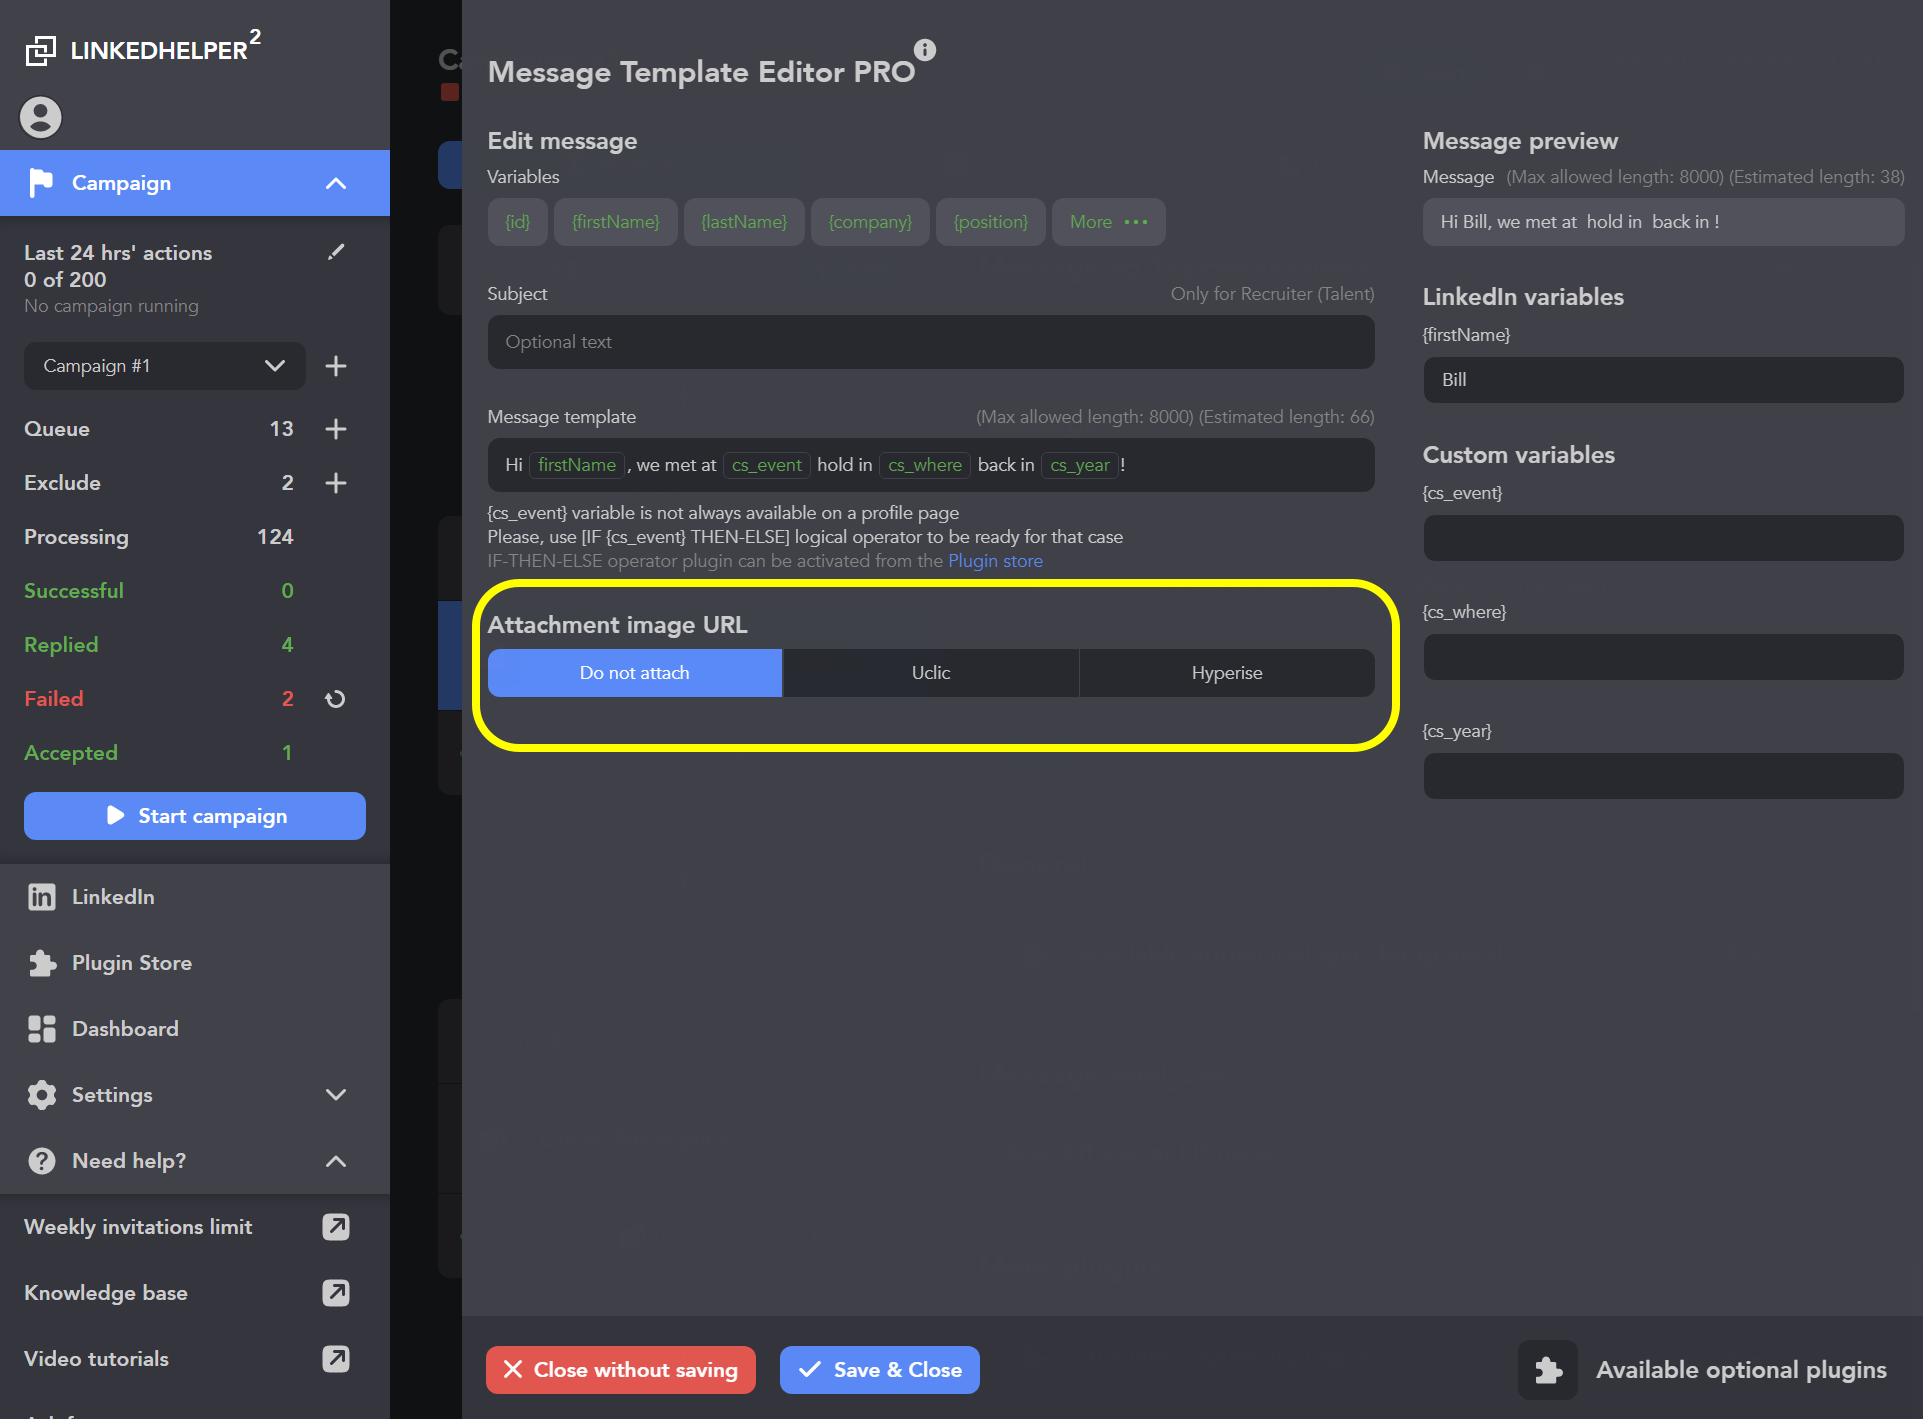The height and width of the screenshot is (1419, 1923).
Task: Insert the {id} variable
Action: [518, 222]
